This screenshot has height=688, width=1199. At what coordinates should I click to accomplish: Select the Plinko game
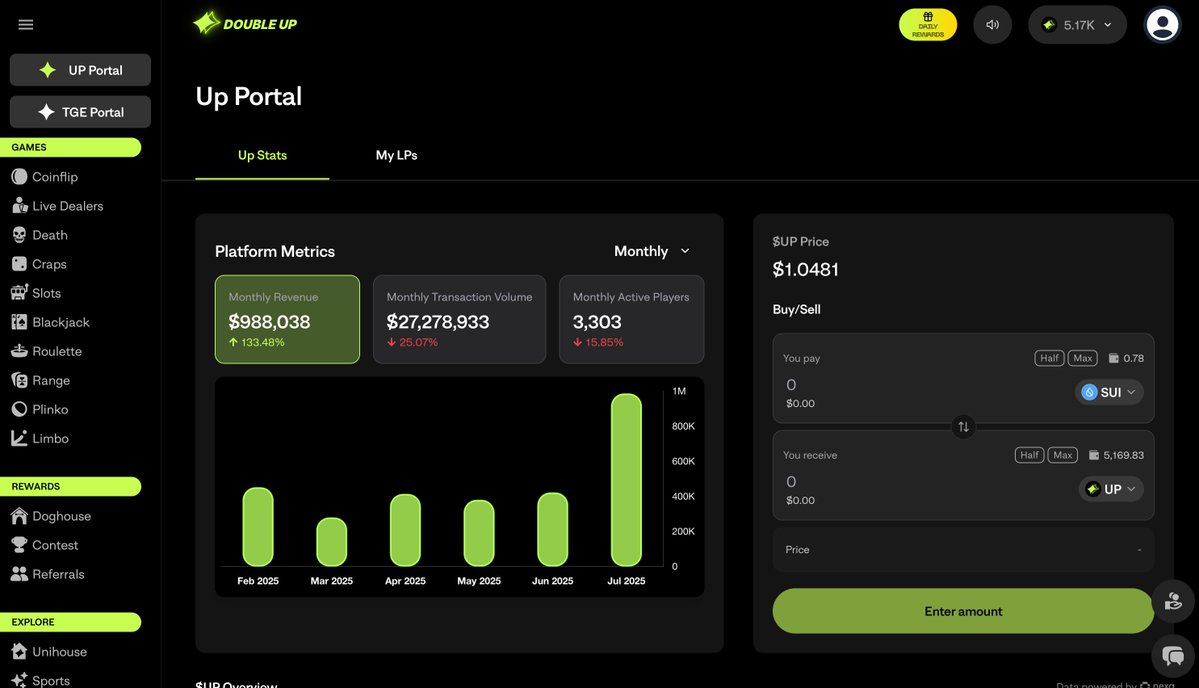click(40, 409)
